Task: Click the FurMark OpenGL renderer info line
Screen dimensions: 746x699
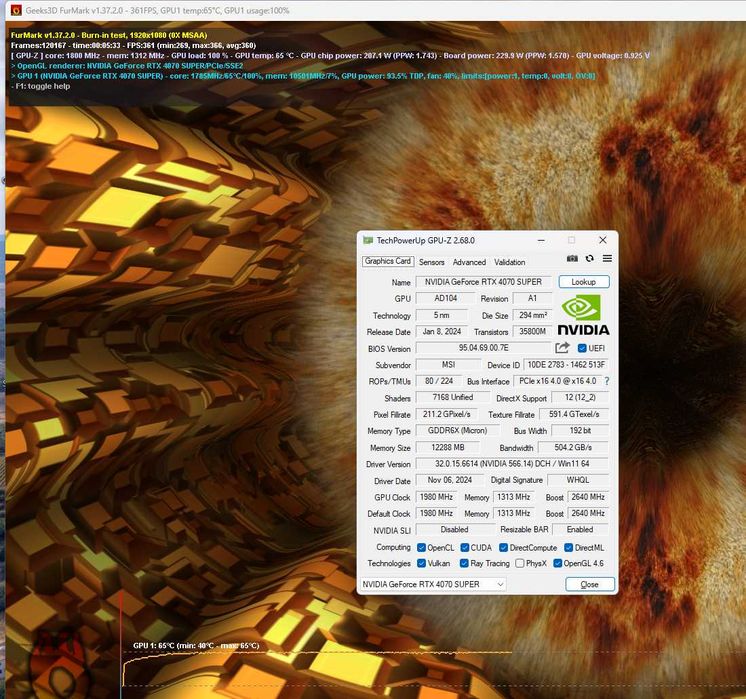Action: point(127,66)
